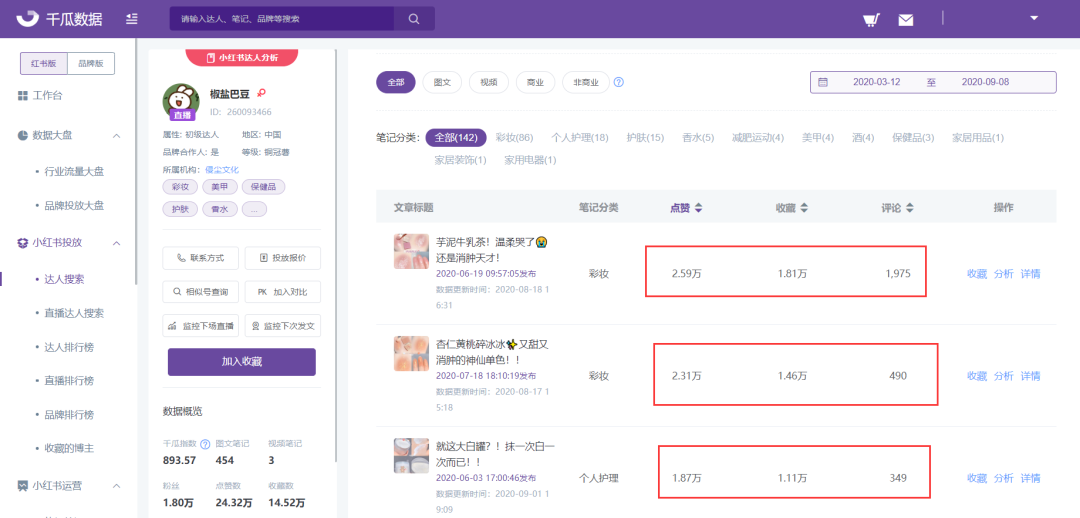Click the 千瓜指数 help question icon
The height and width of the screenshot is (518, 1080).
click(x=205, y=444)
